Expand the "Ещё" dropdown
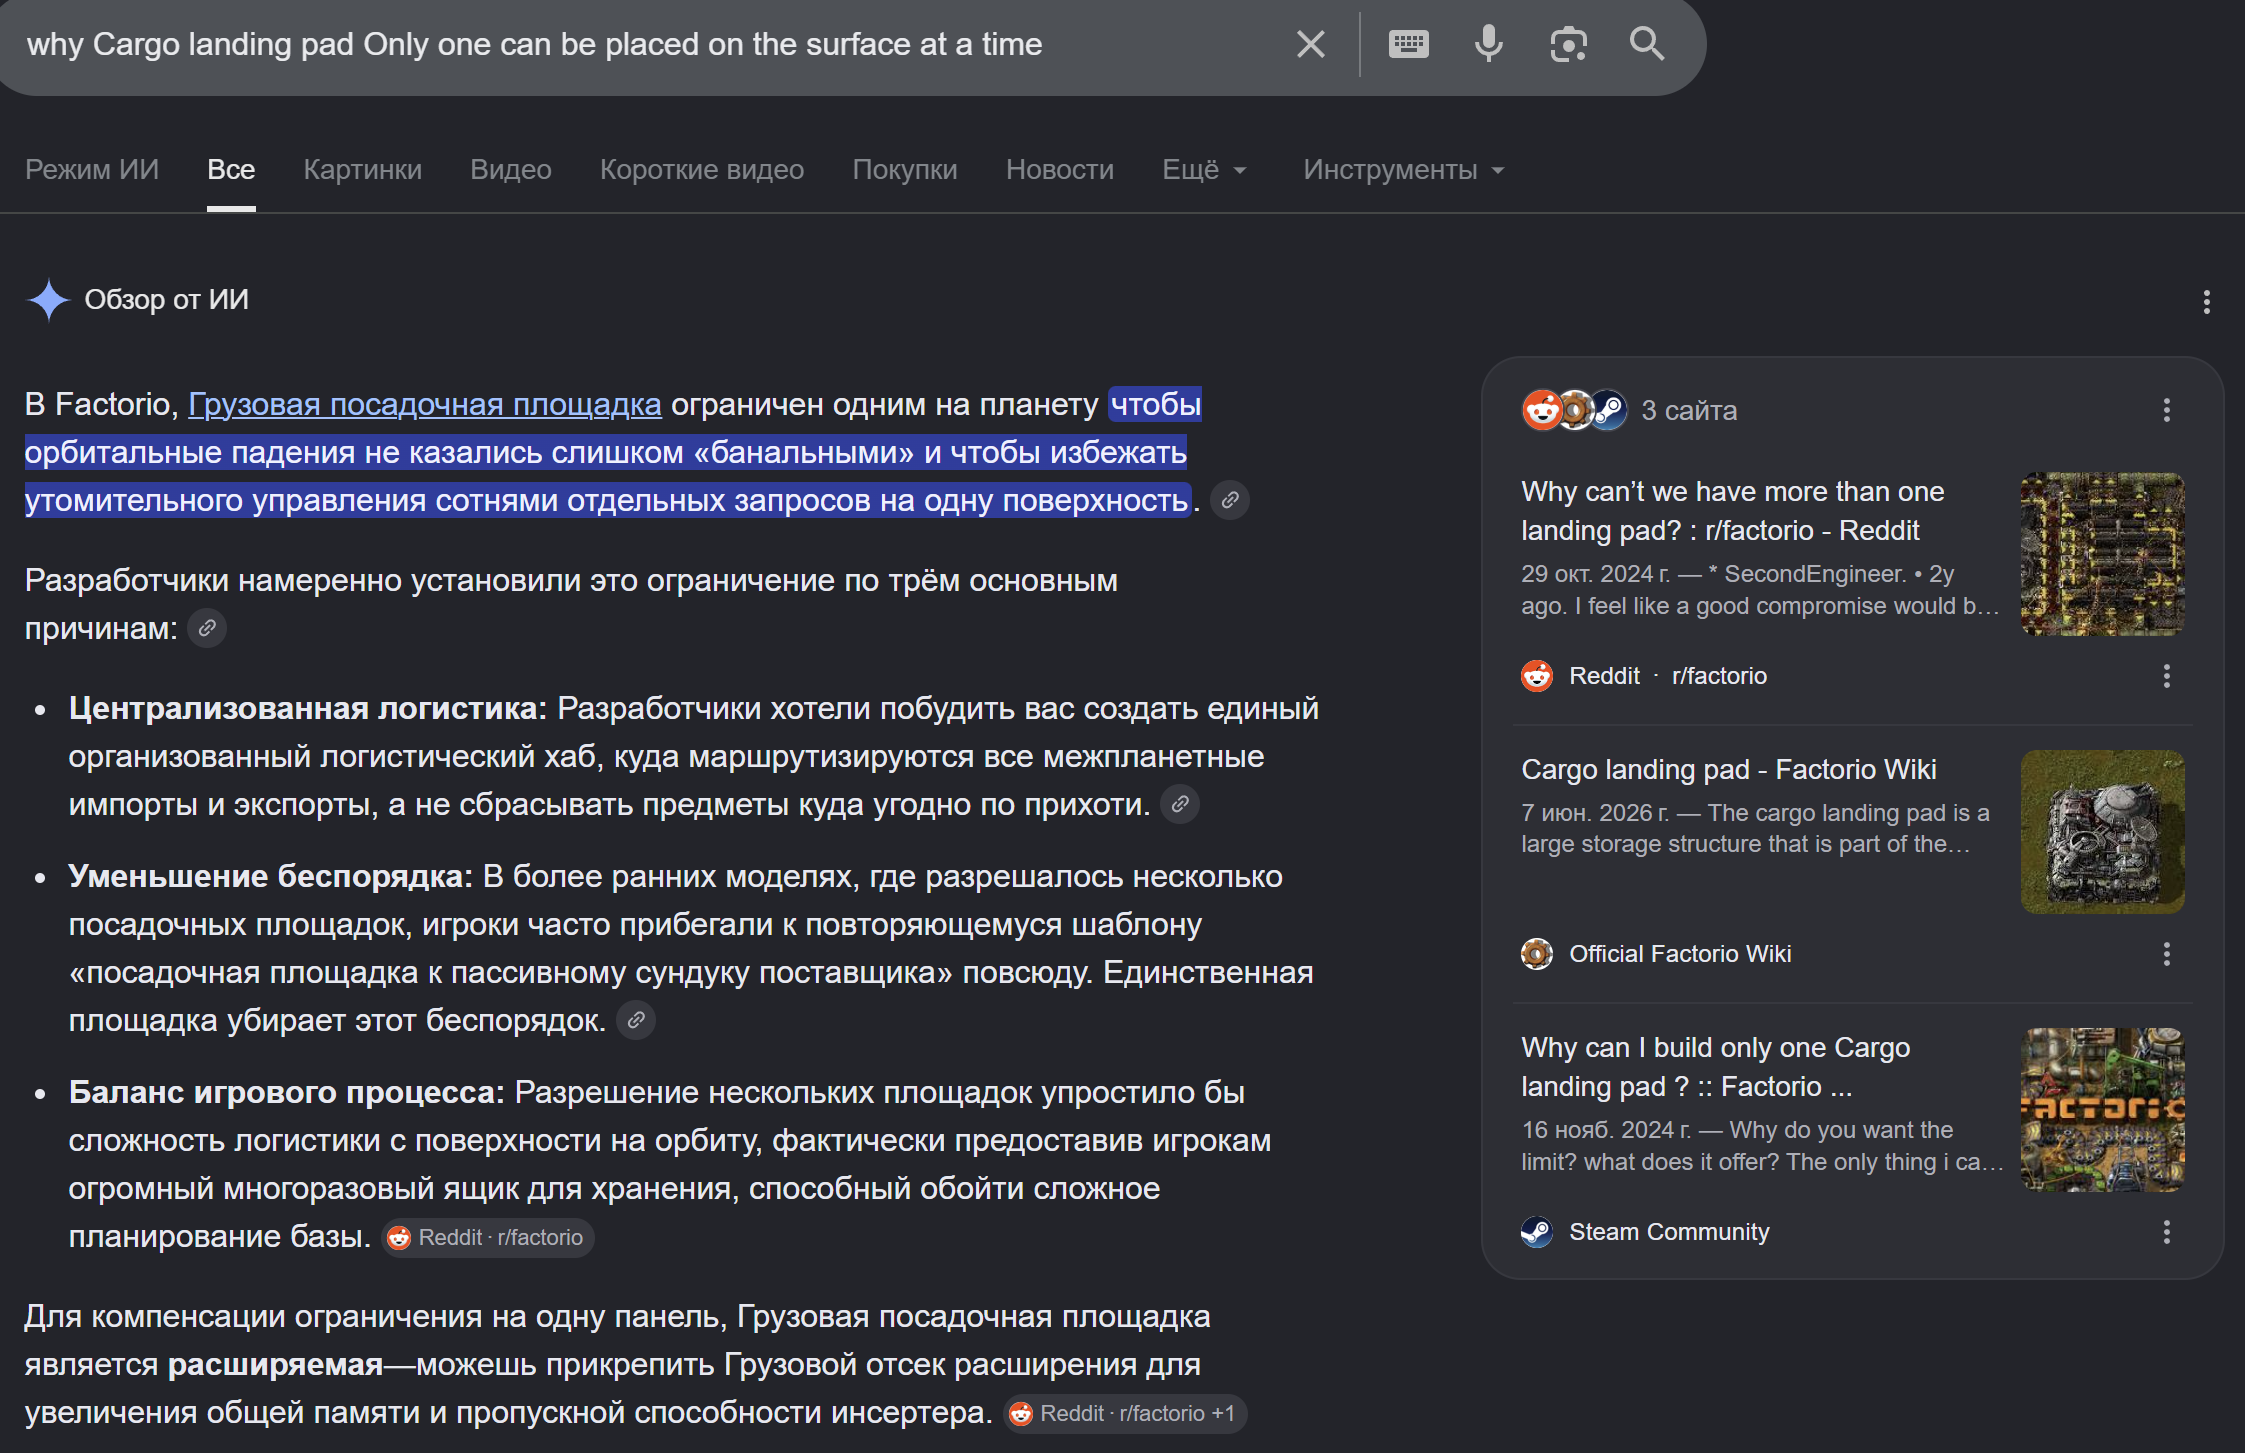Image resolution: width=2245 pixels, height=1453 pixels. 1204,170
